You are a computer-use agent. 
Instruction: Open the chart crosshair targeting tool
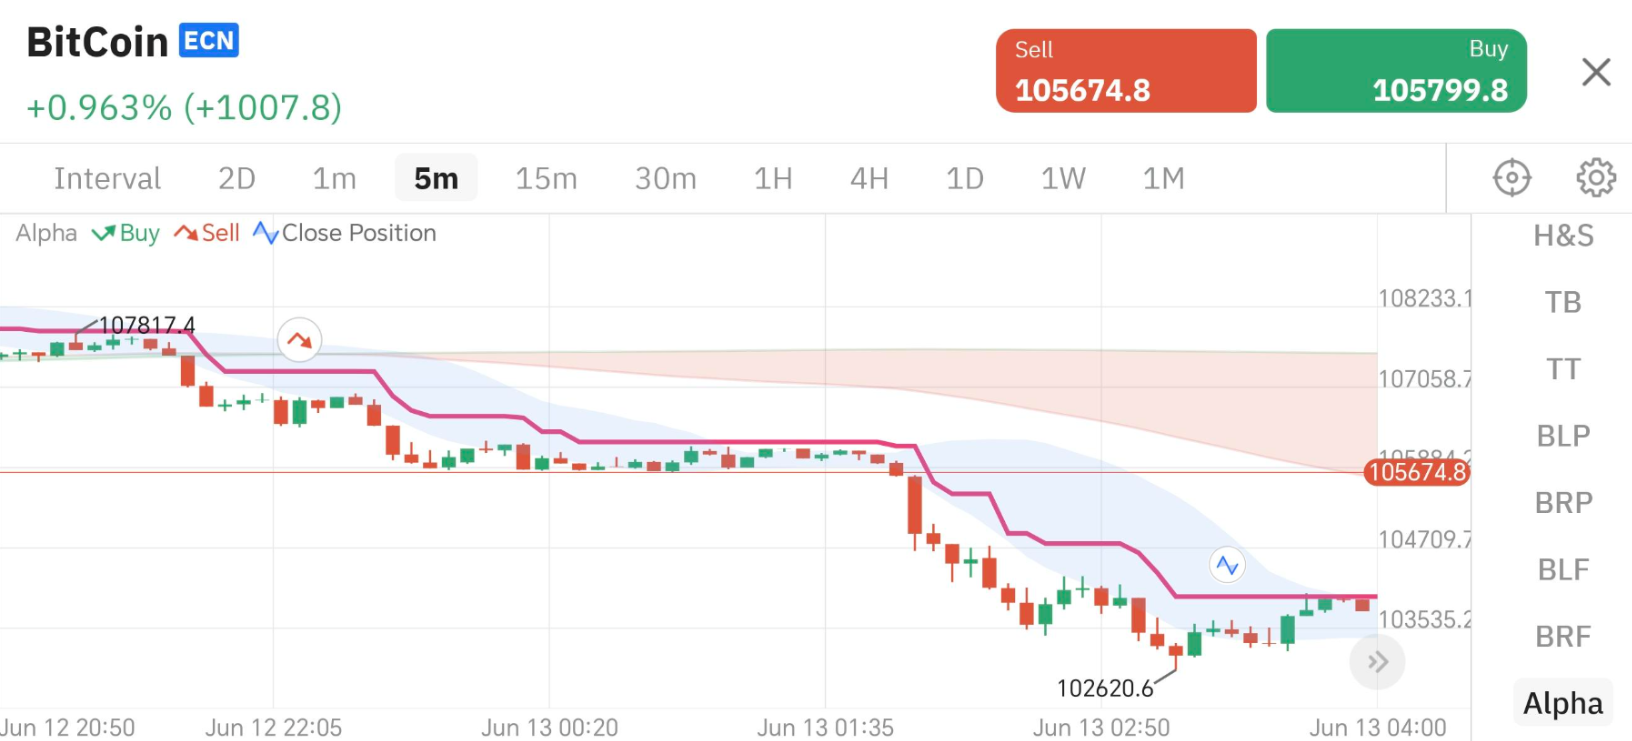1511,177
